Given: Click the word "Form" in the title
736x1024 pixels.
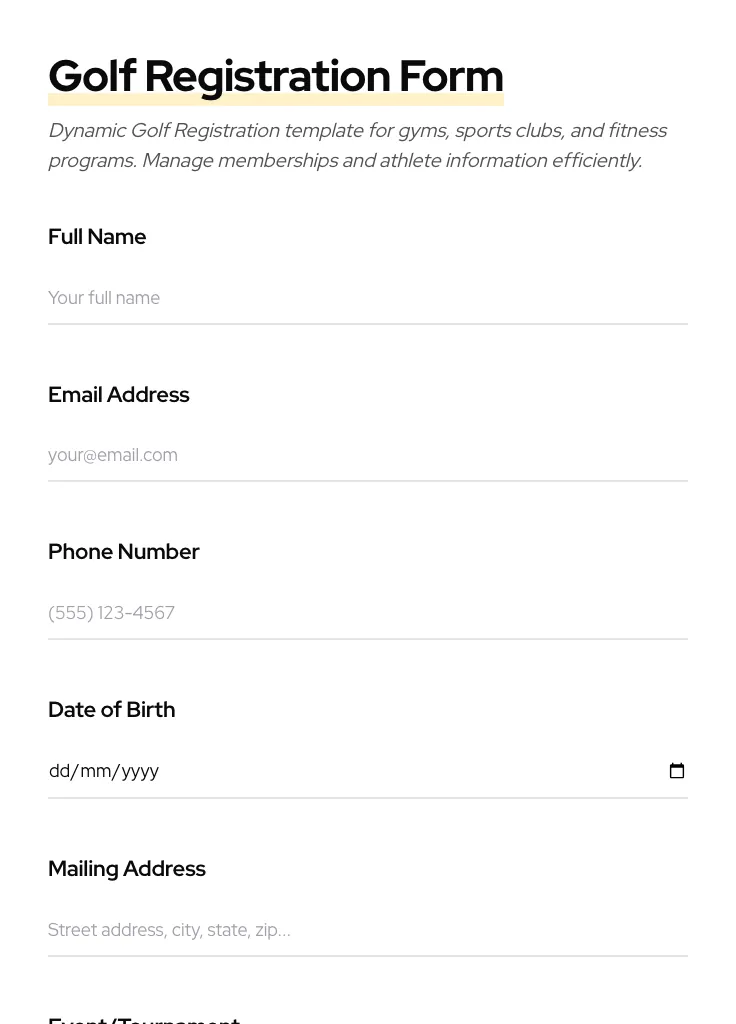Looking at the screenshot, I should (450, 77).
